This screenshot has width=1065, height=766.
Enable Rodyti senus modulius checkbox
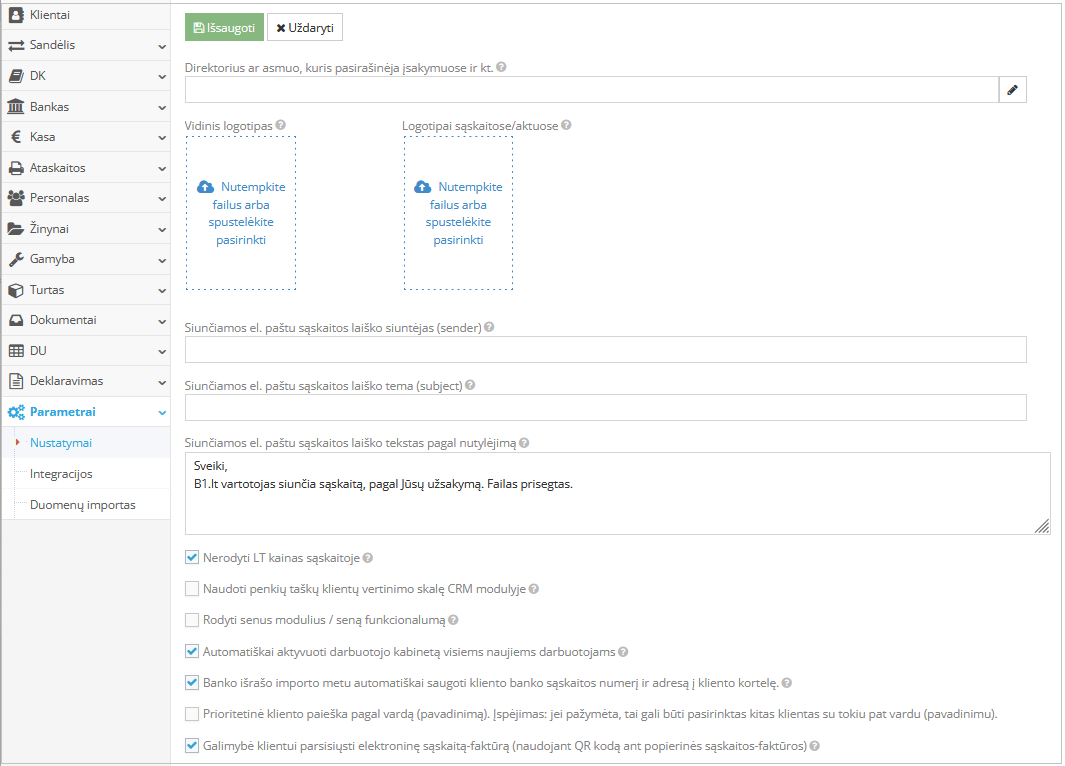[192, 620]
